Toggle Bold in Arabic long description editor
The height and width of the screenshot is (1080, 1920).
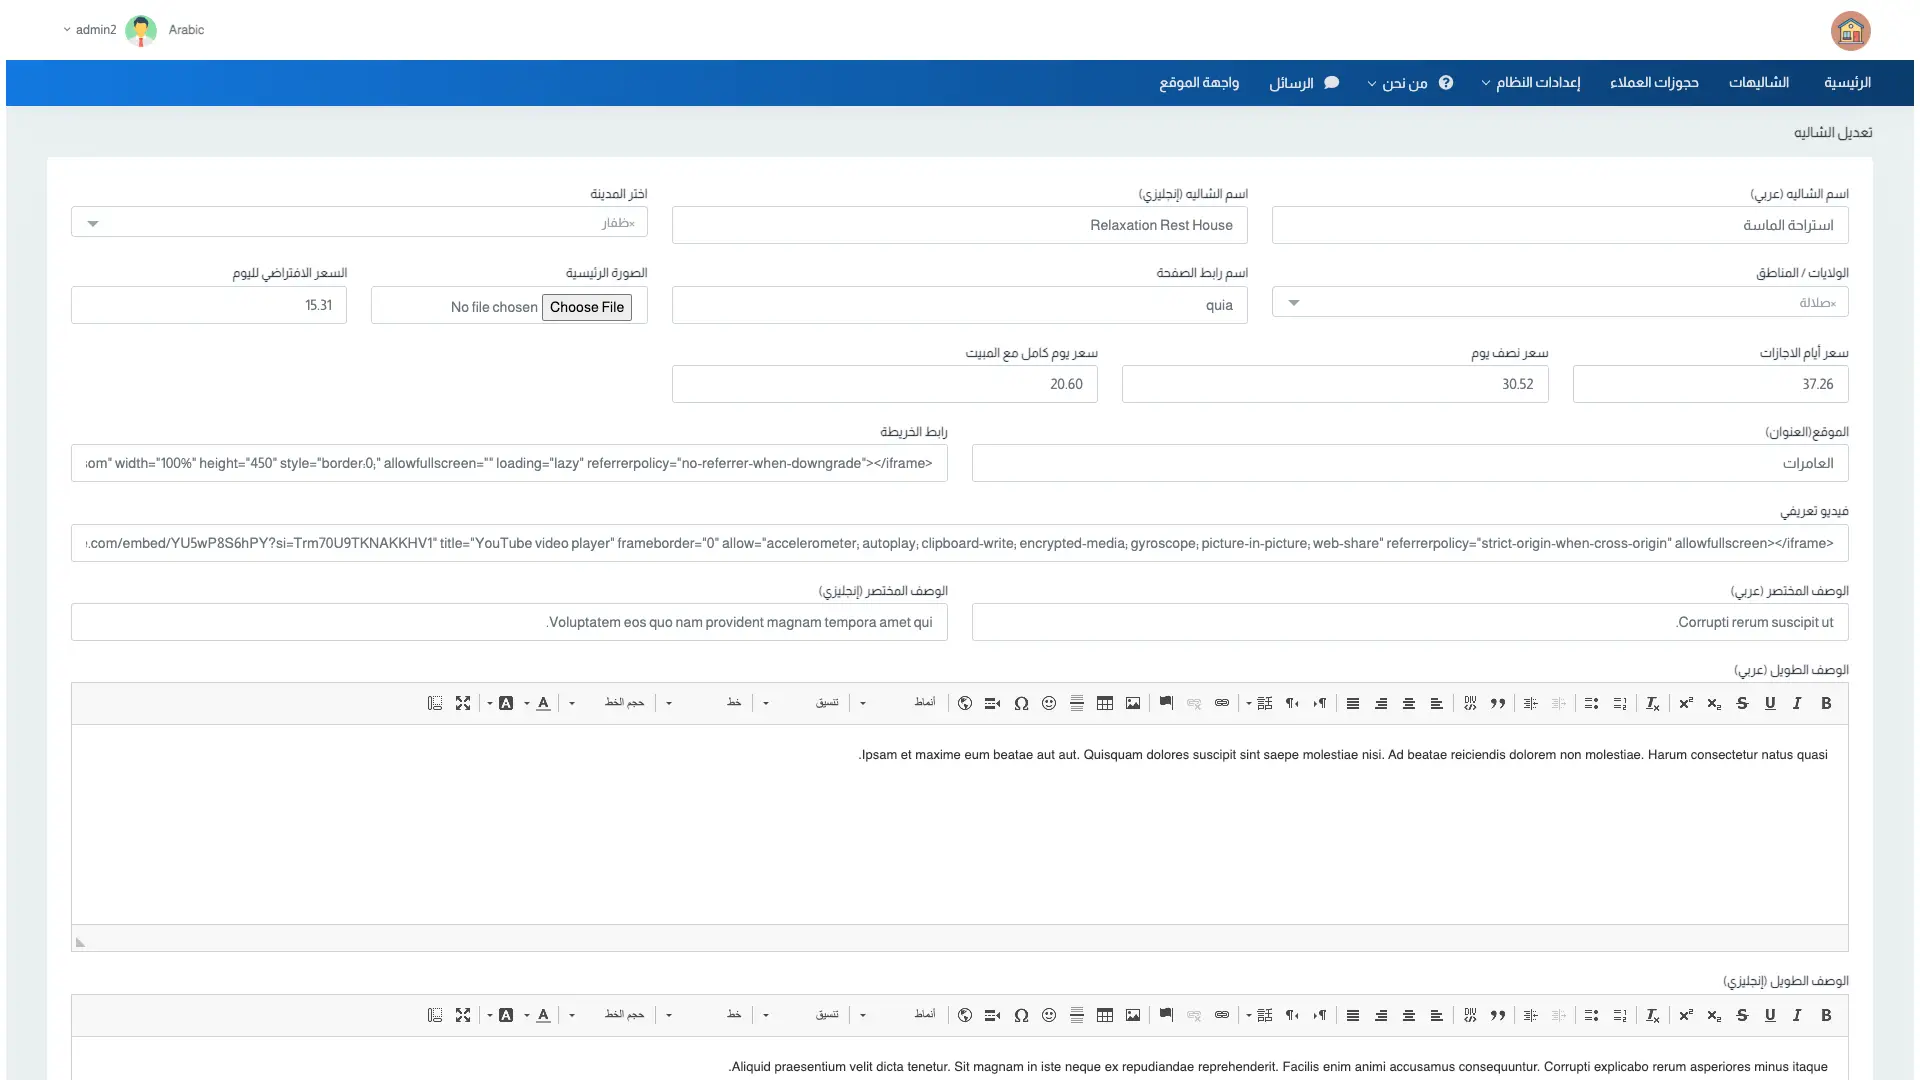(1826, 703)
